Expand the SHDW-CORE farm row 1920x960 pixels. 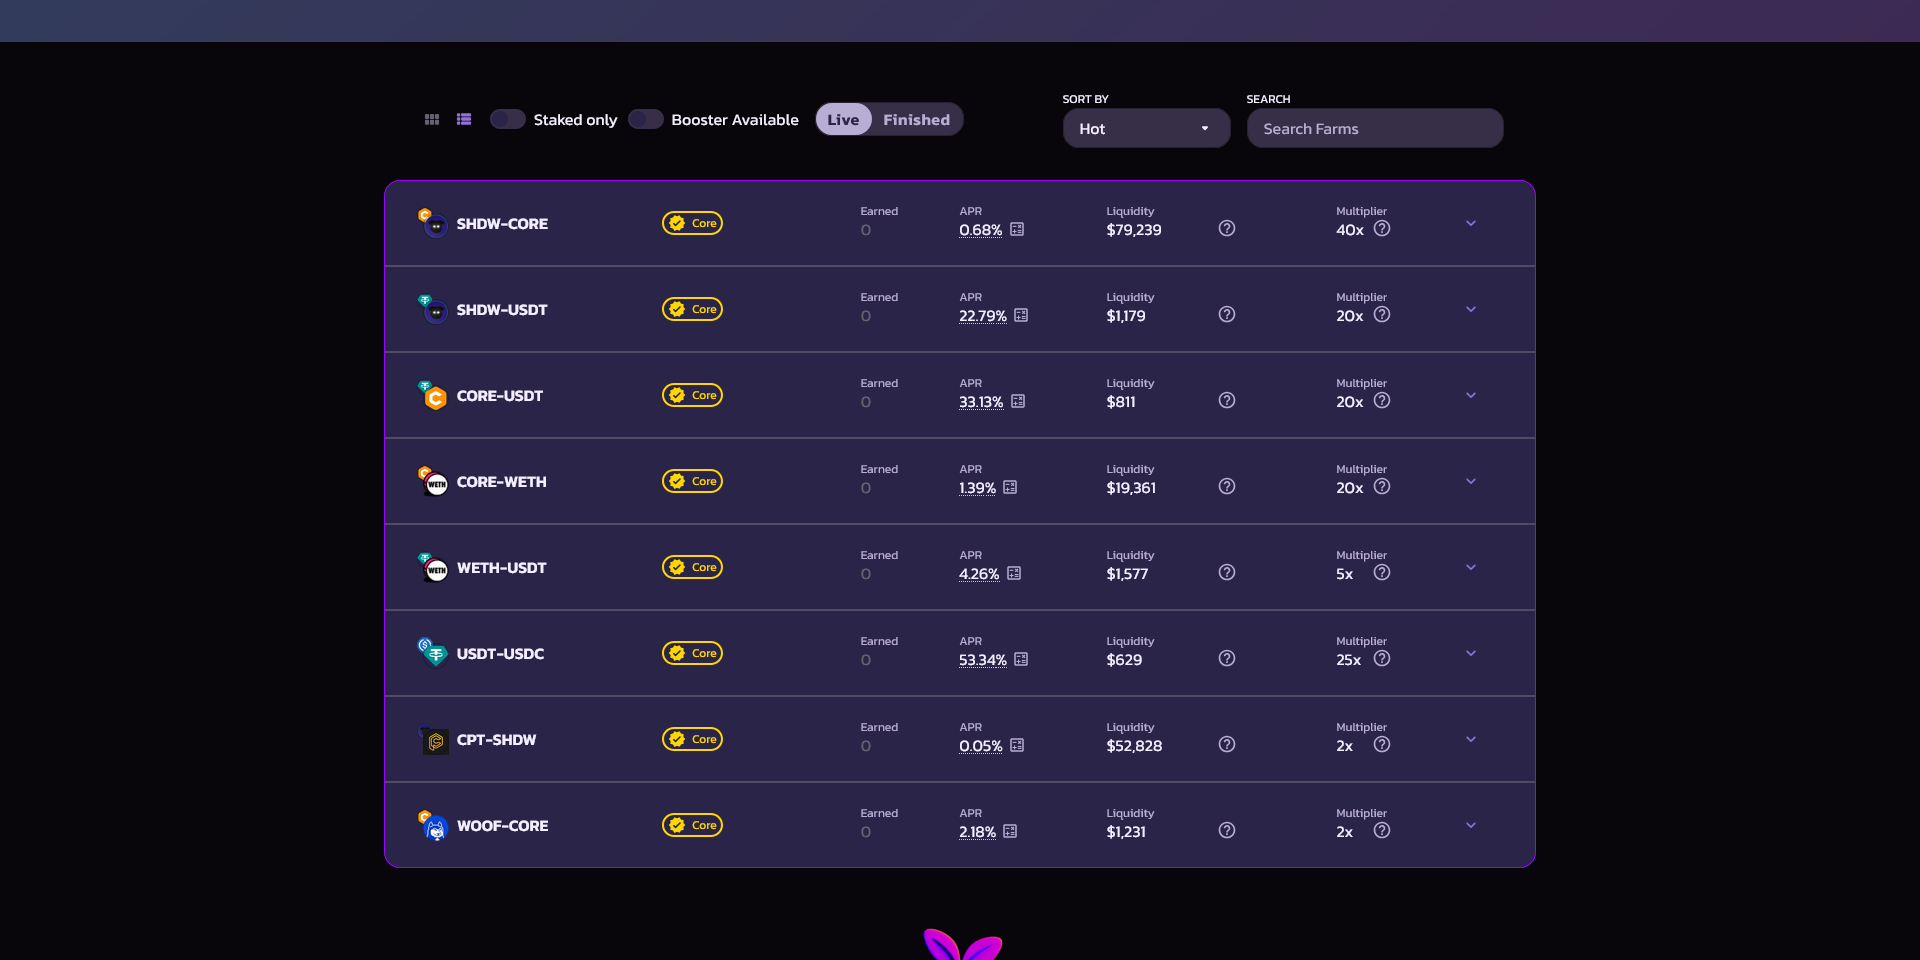coord(1471,224)
